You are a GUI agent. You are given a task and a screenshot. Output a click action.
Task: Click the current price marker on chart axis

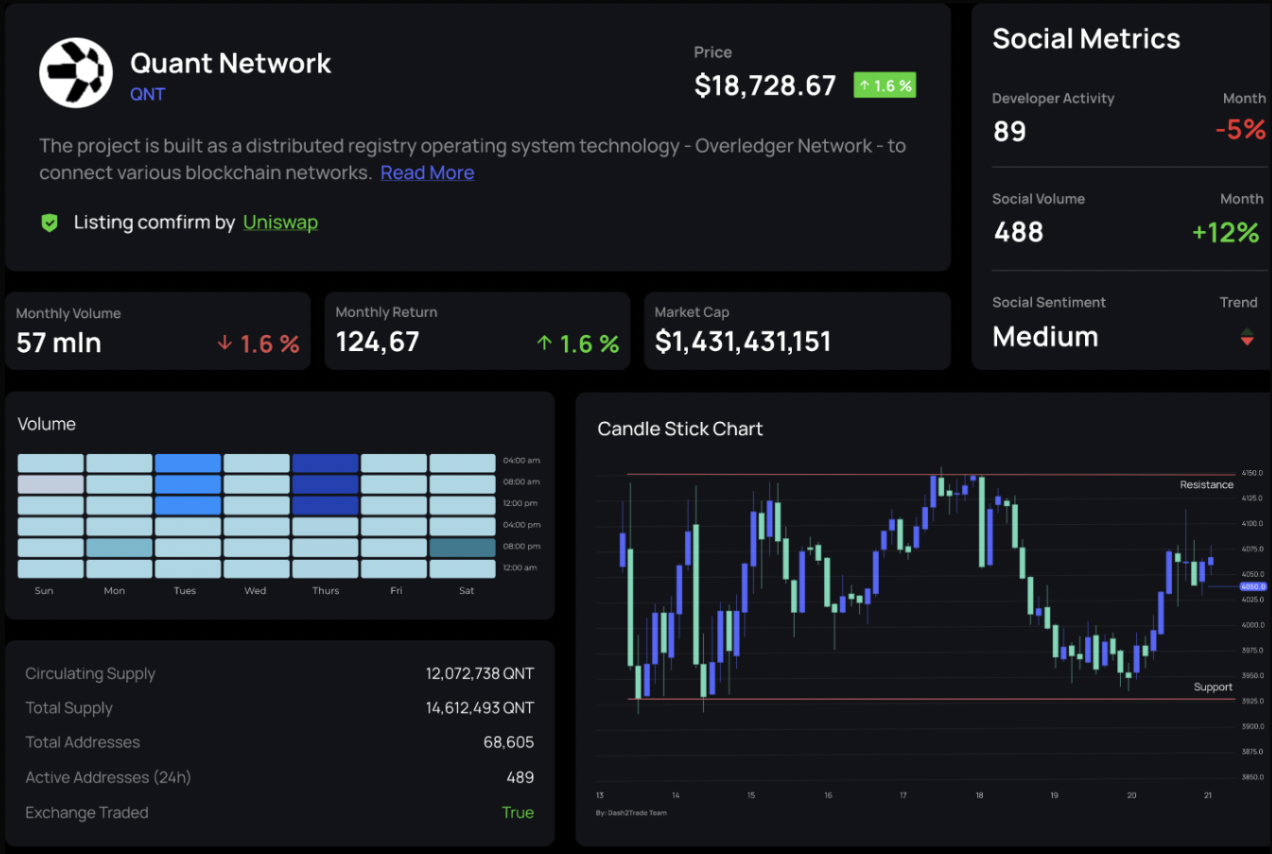pos(1252,586)
